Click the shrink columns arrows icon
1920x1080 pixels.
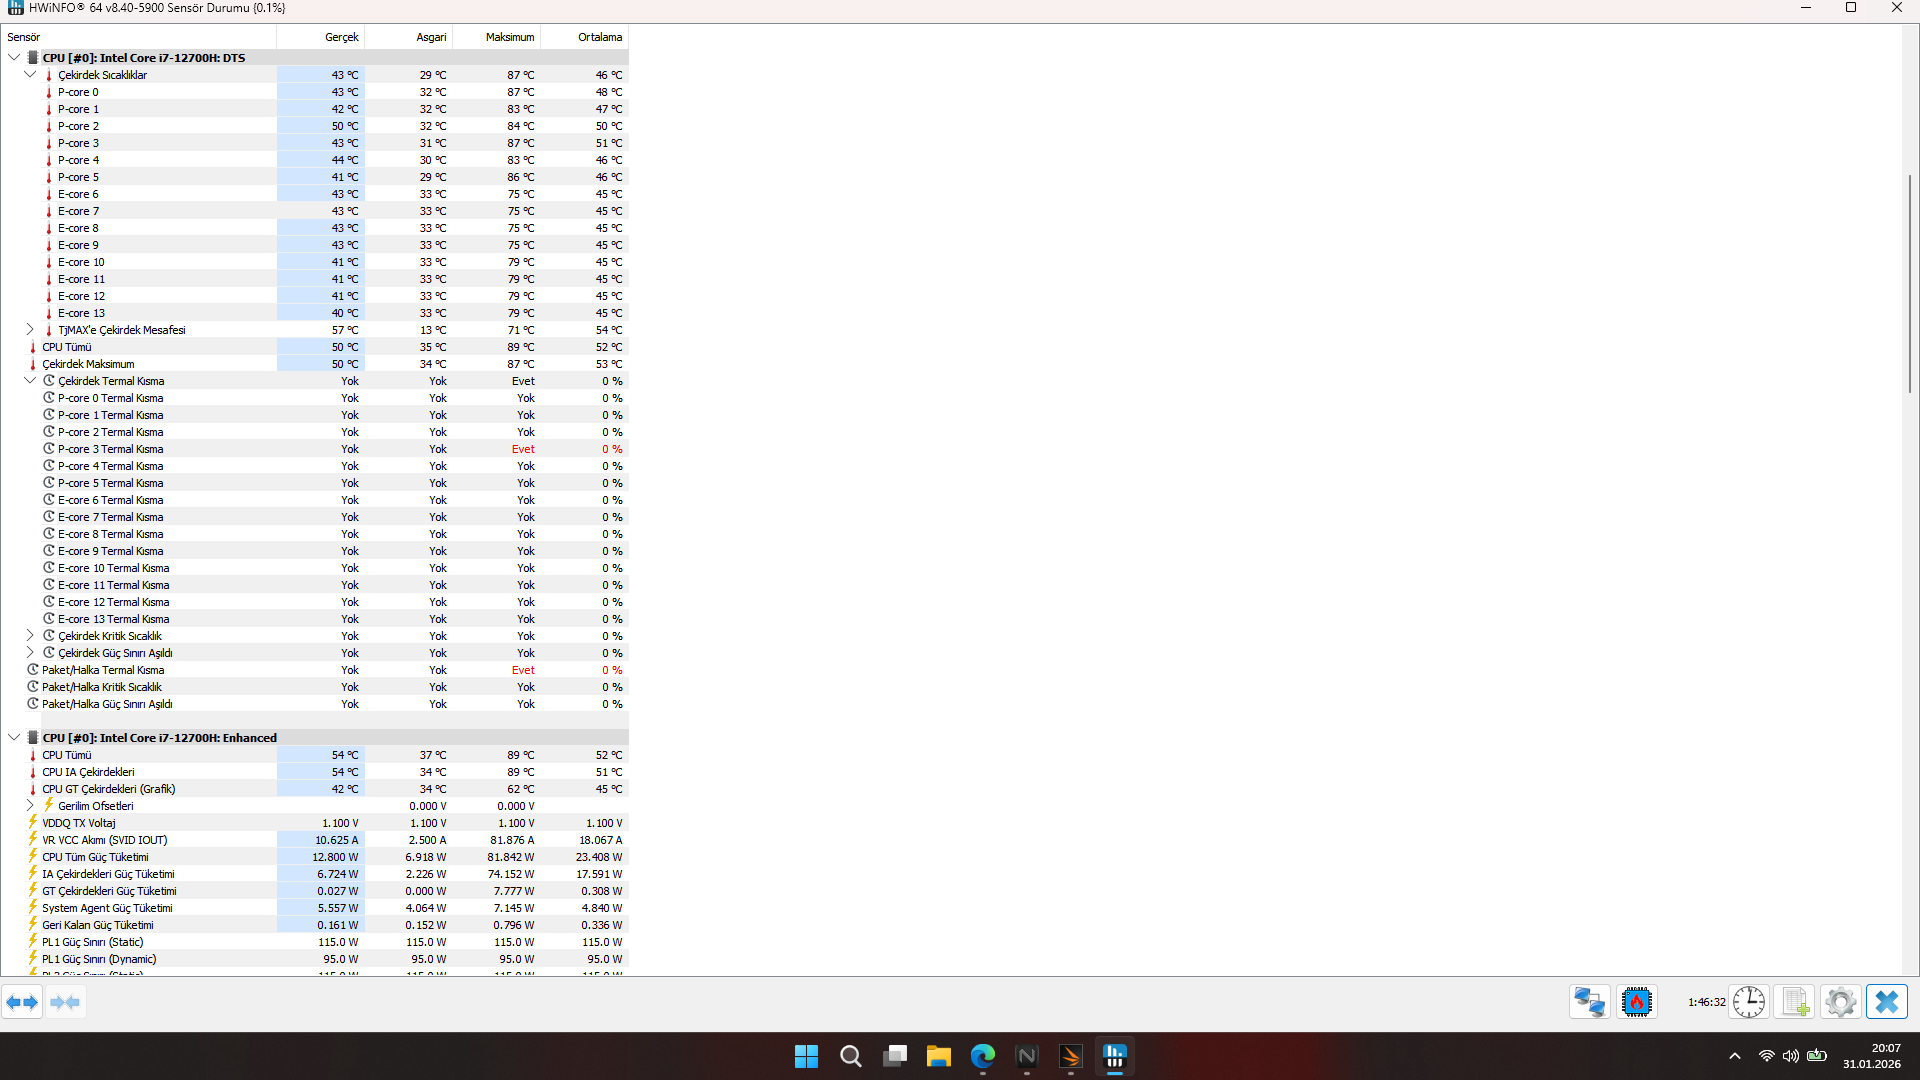coord(65,1002)
